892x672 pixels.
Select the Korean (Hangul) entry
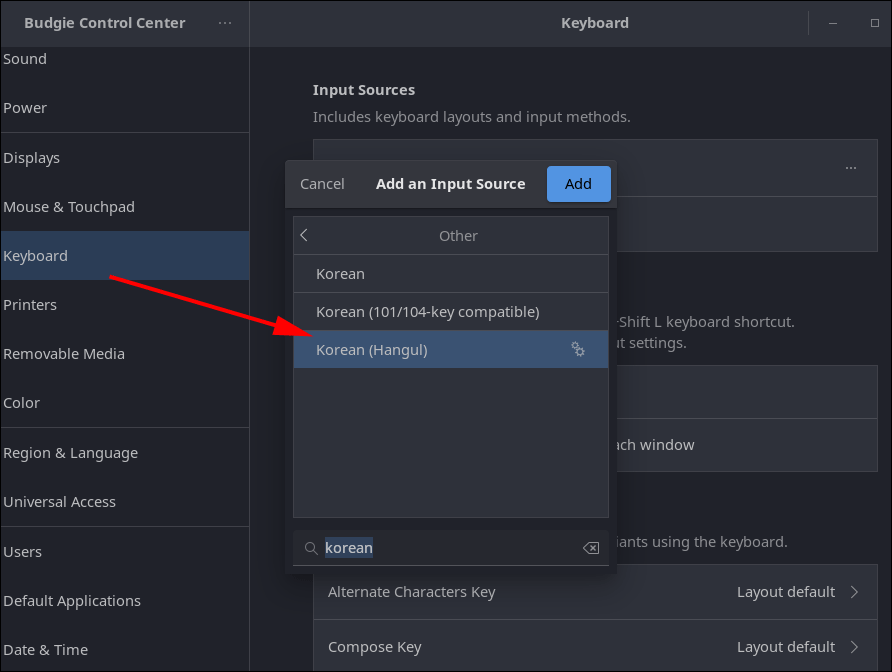tap(451, 349)
